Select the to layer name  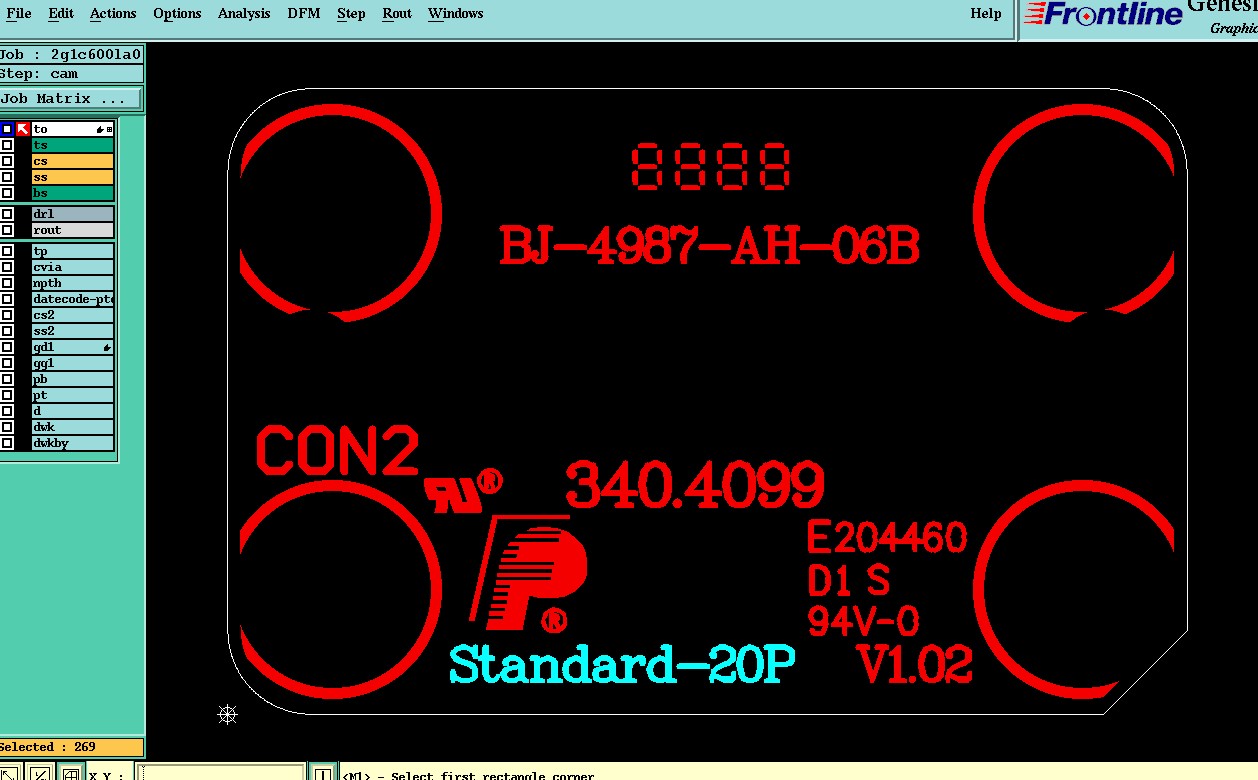click(73, 129)
